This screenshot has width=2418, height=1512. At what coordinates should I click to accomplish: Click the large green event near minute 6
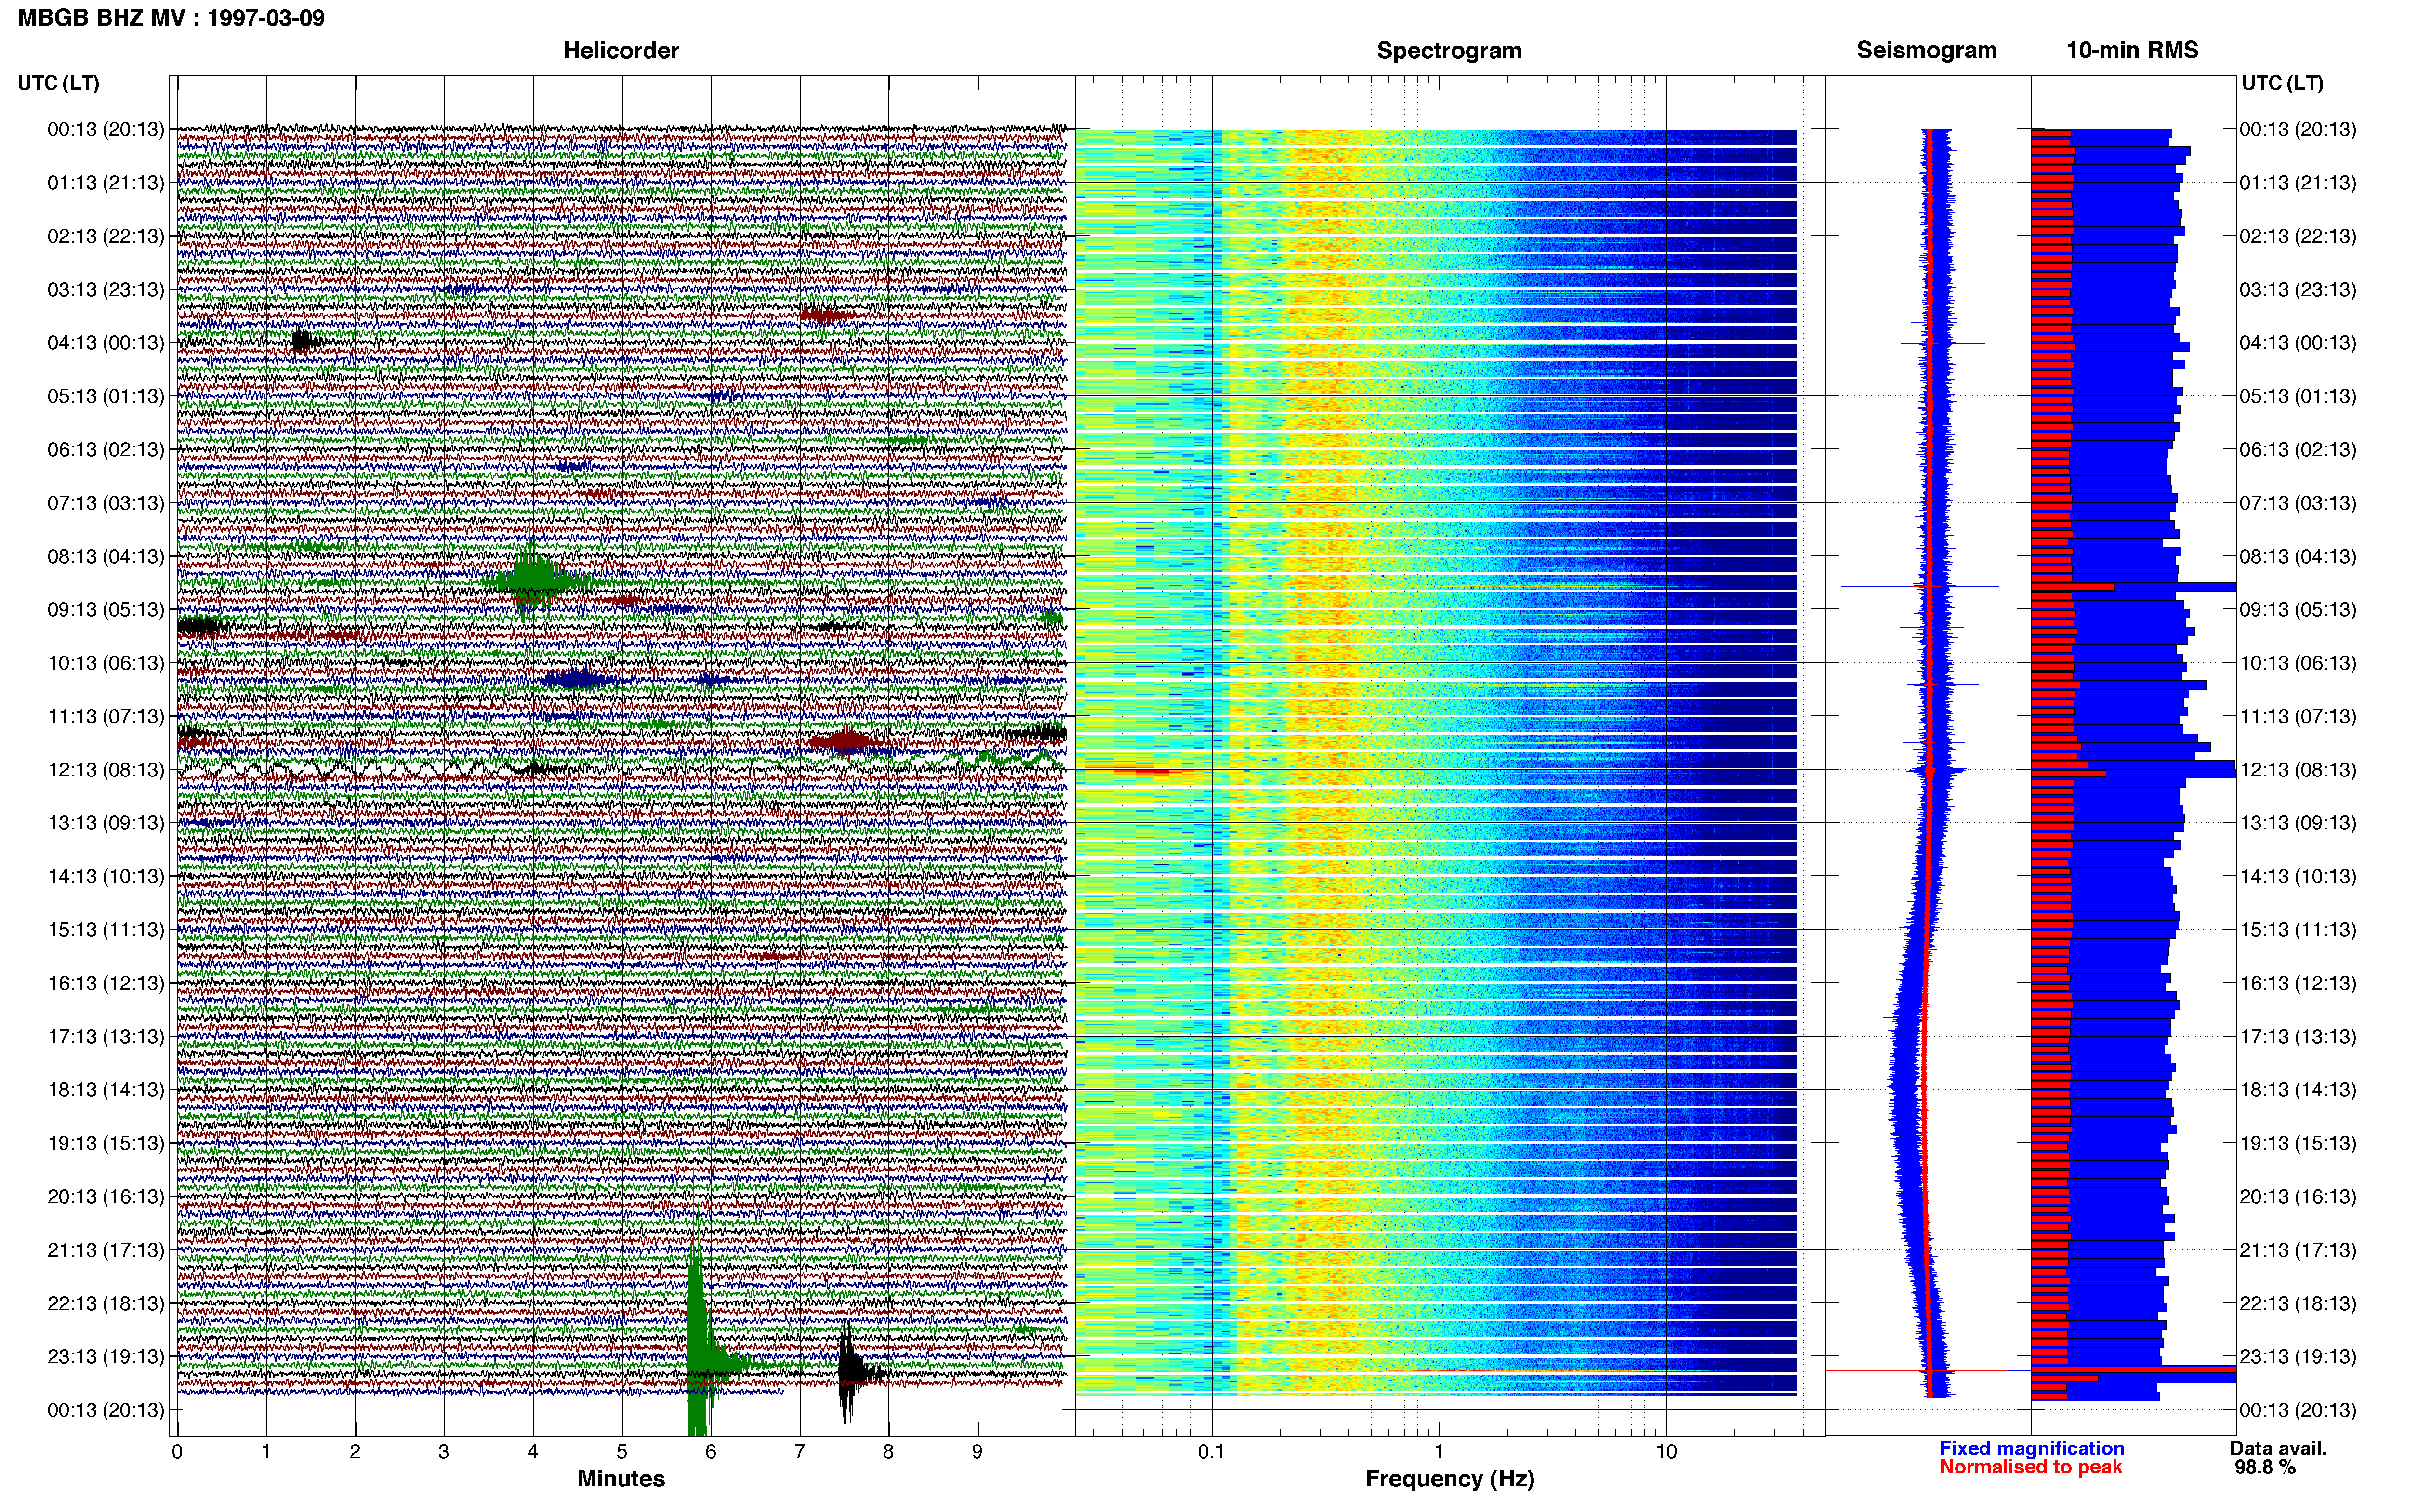click(x=700, y=1340)
